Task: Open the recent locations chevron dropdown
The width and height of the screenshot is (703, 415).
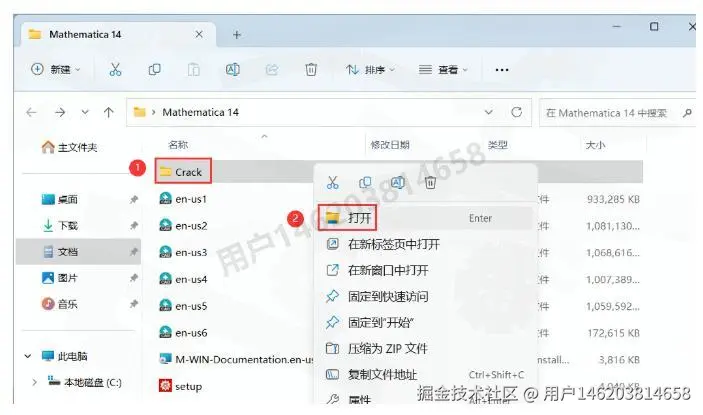Action: (85, 112)
